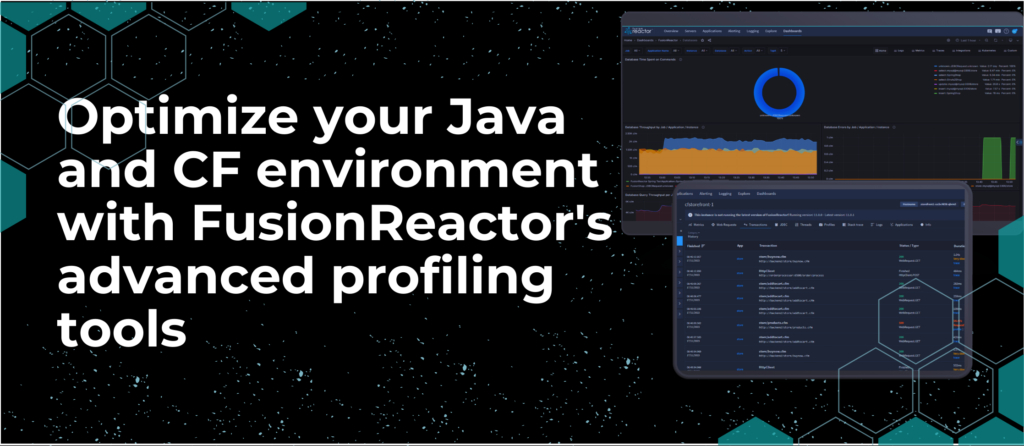This screenshot has width=1024, height=446.
Task: Click the FusionReactor logo in the dashboard window
Action: click(638, 31)
